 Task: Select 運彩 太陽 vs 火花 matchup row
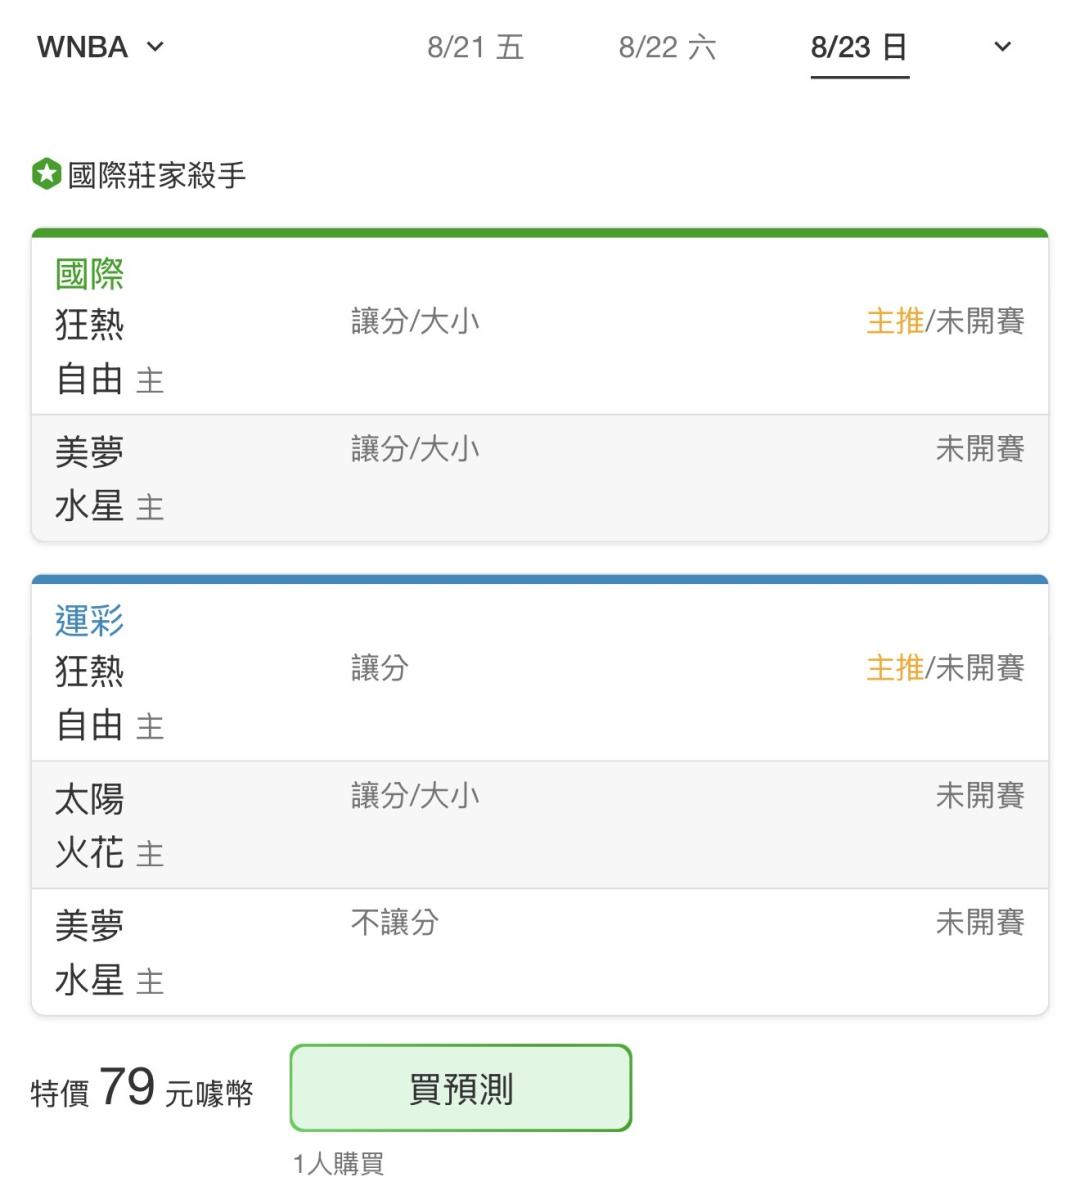[540, 825]
